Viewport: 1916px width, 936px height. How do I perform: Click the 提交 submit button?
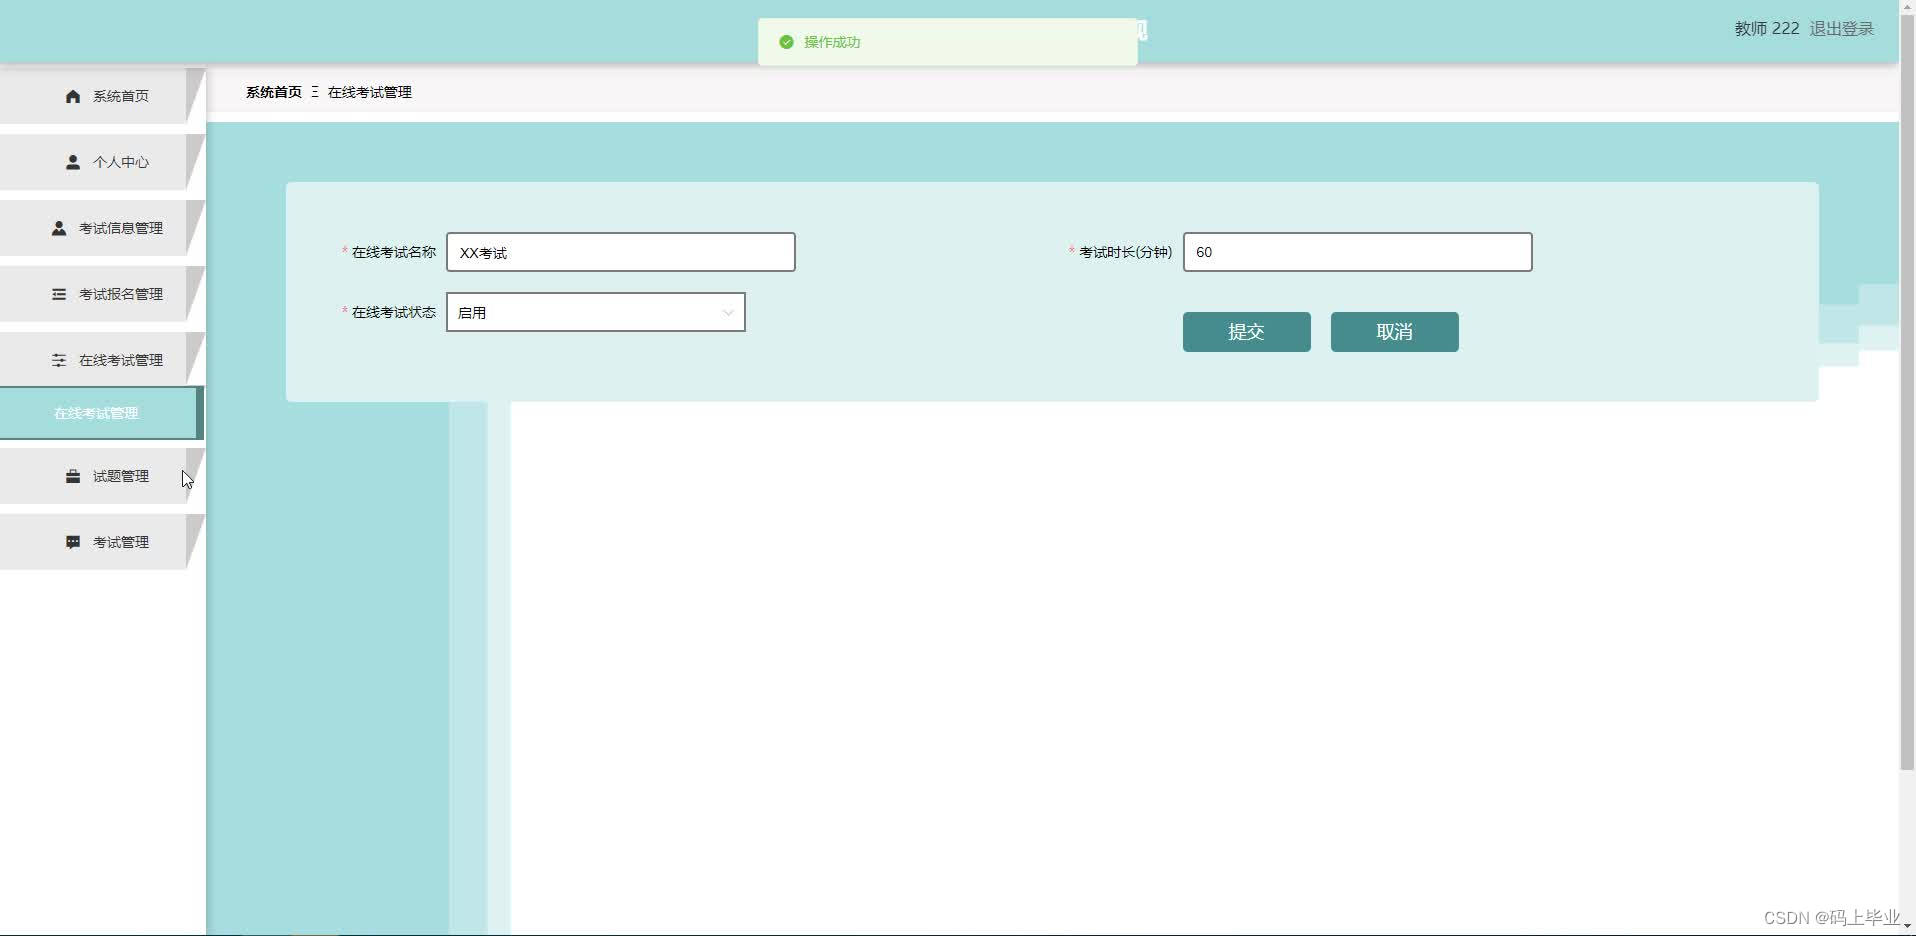[1246, 331]
